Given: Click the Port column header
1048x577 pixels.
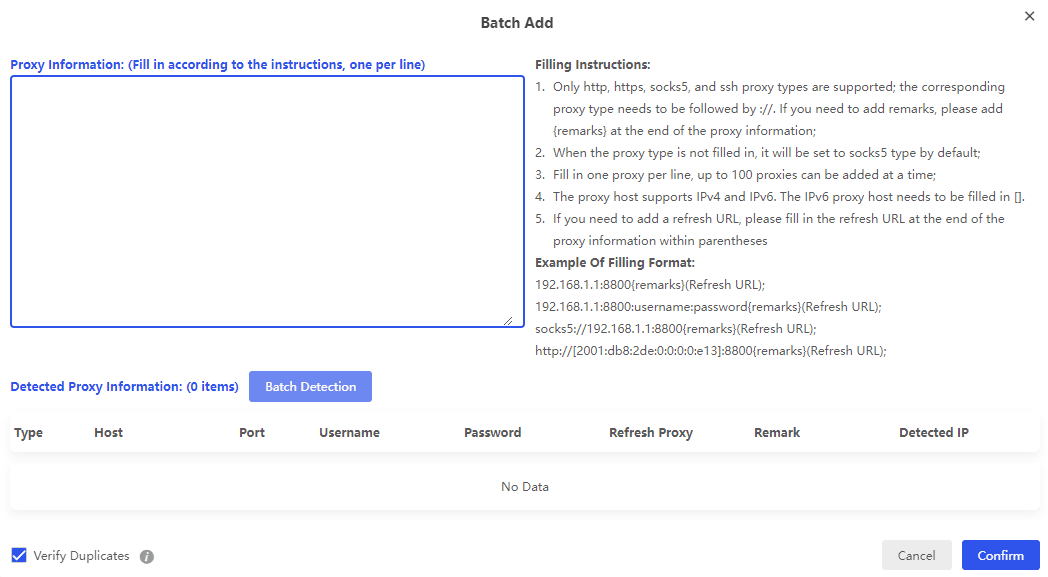Looking at the screenshot, I should point(252,433).
